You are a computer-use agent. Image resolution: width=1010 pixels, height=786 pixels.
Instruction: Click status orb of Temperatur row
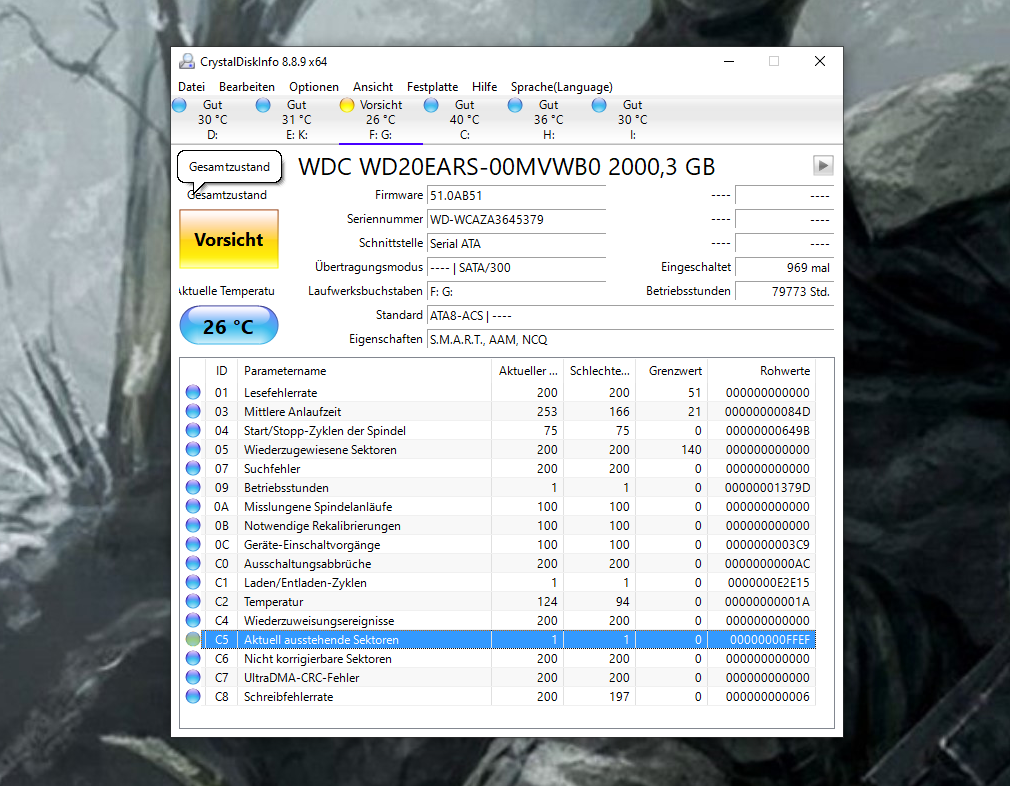[193, 601]
